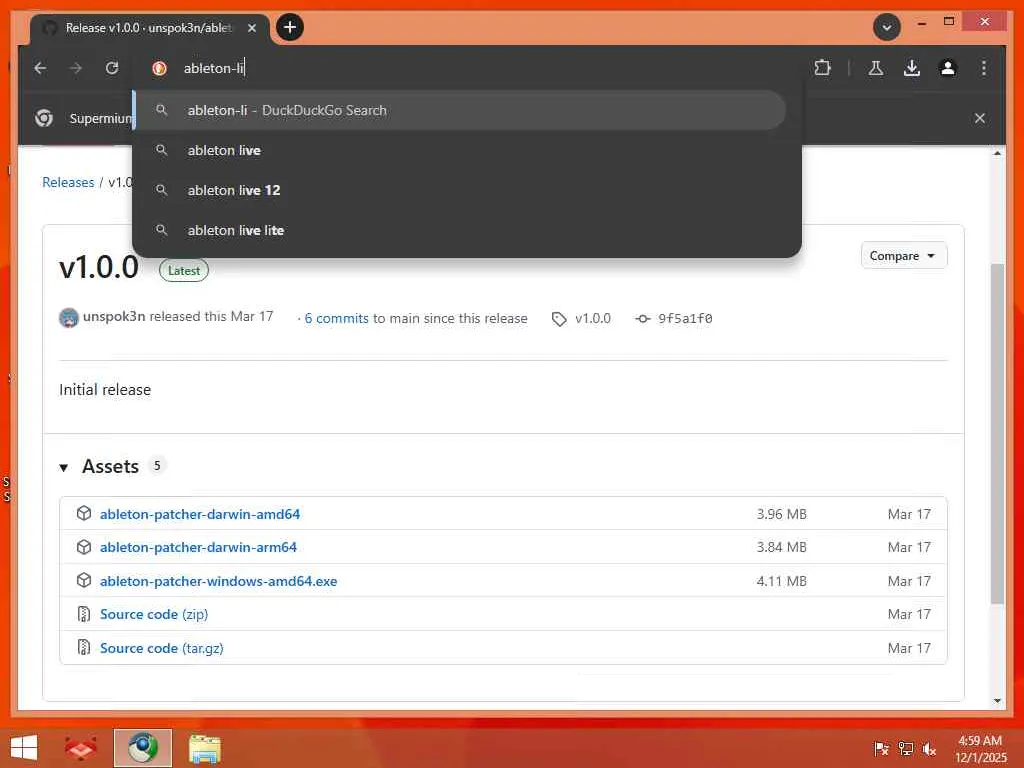This screenshot has width=1024, height=768.
Task: Click the Action Center flag tray icon
Action: (882, 749)
